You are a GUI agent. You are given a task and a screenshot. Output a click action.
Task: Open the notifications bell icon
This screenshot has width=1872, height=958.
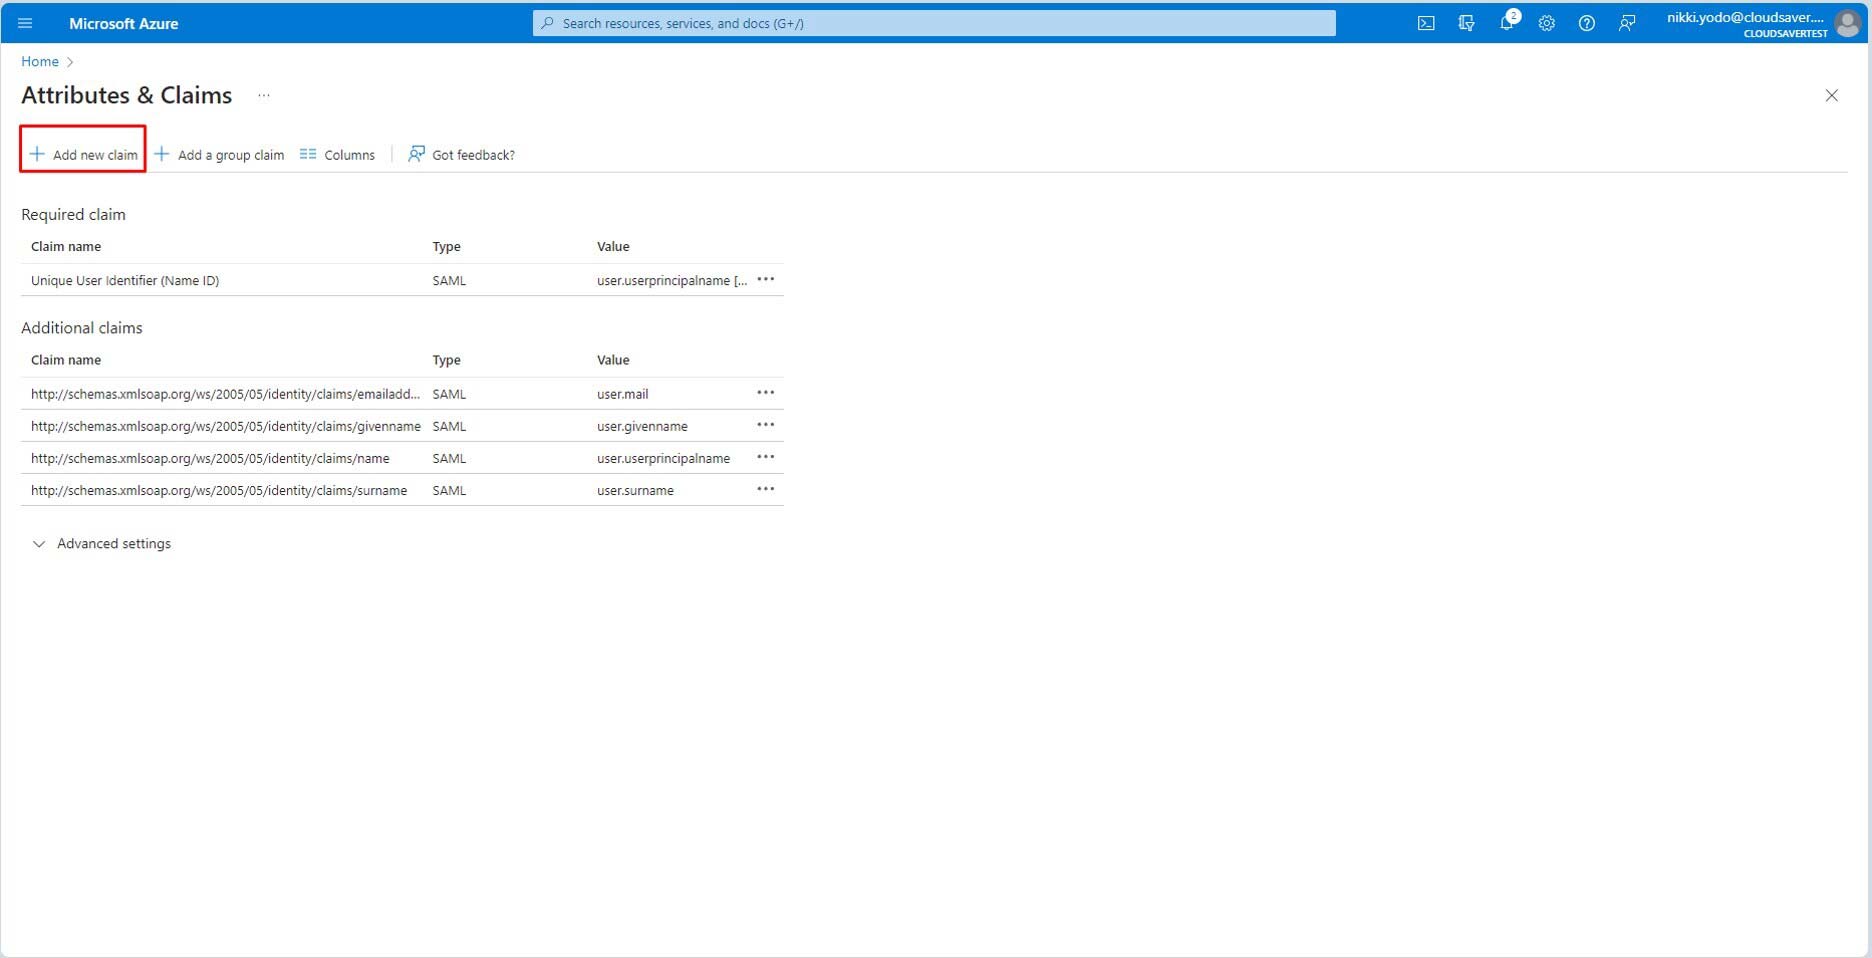click(1506, 23)
